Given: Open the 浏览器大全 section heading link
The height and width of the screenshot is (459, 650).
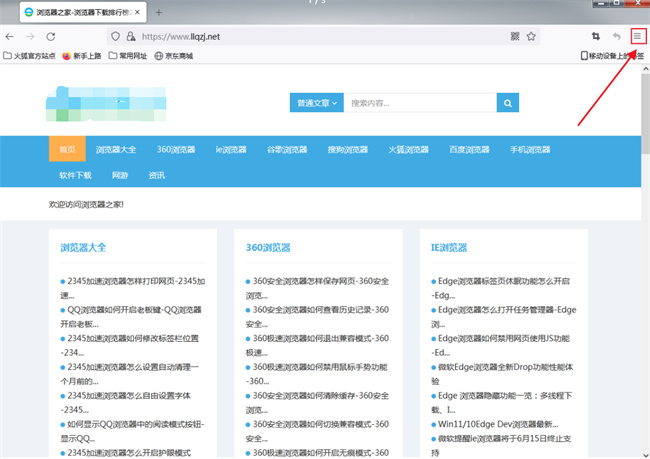Looking at the screenshot, I should coord(83,248).
